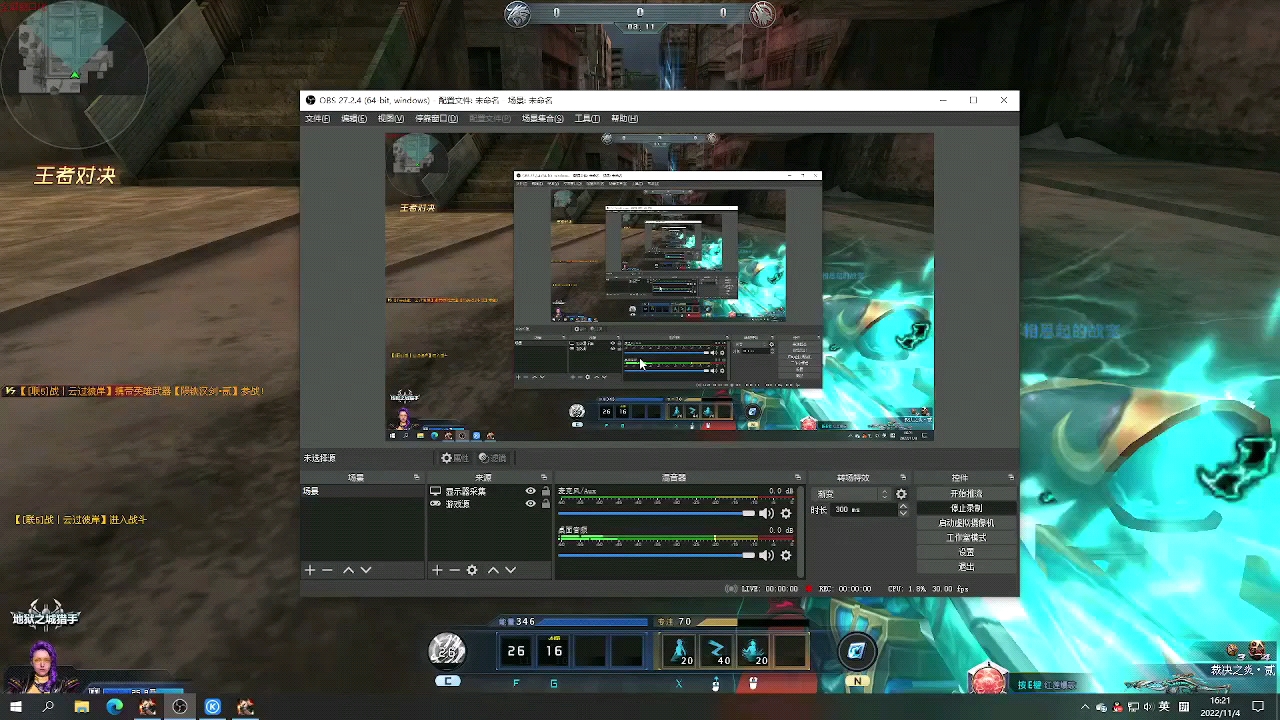Screen dimensions: 1280x720
Task: Select the 显示器采集 source row
Action: pos(489,491)
